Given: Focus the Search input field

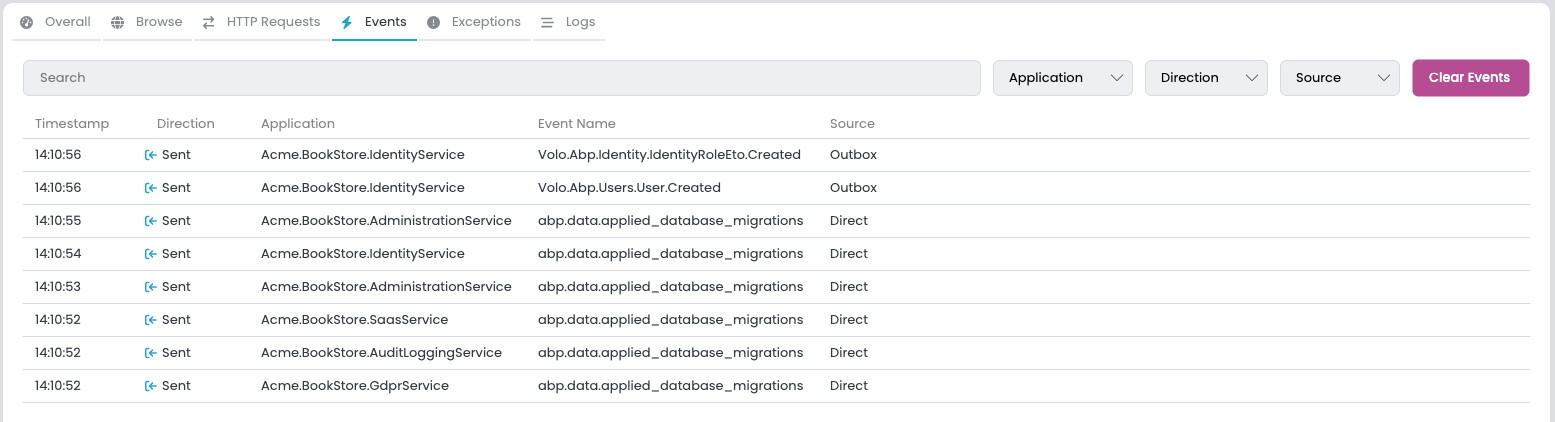Looking at the screenshot, I should pos(501,78).
